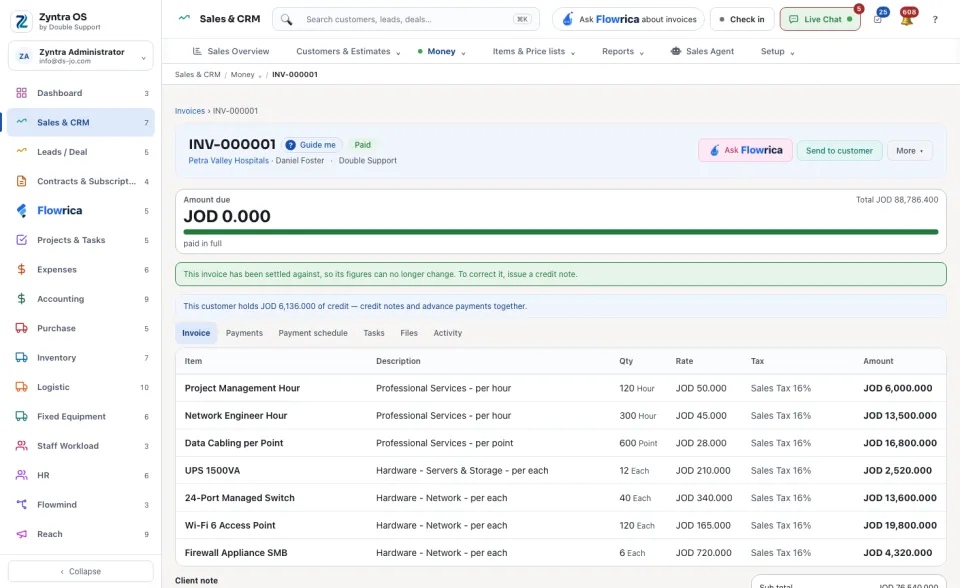Open the tasks checklist icon with 25 badge

coord(878,20)
